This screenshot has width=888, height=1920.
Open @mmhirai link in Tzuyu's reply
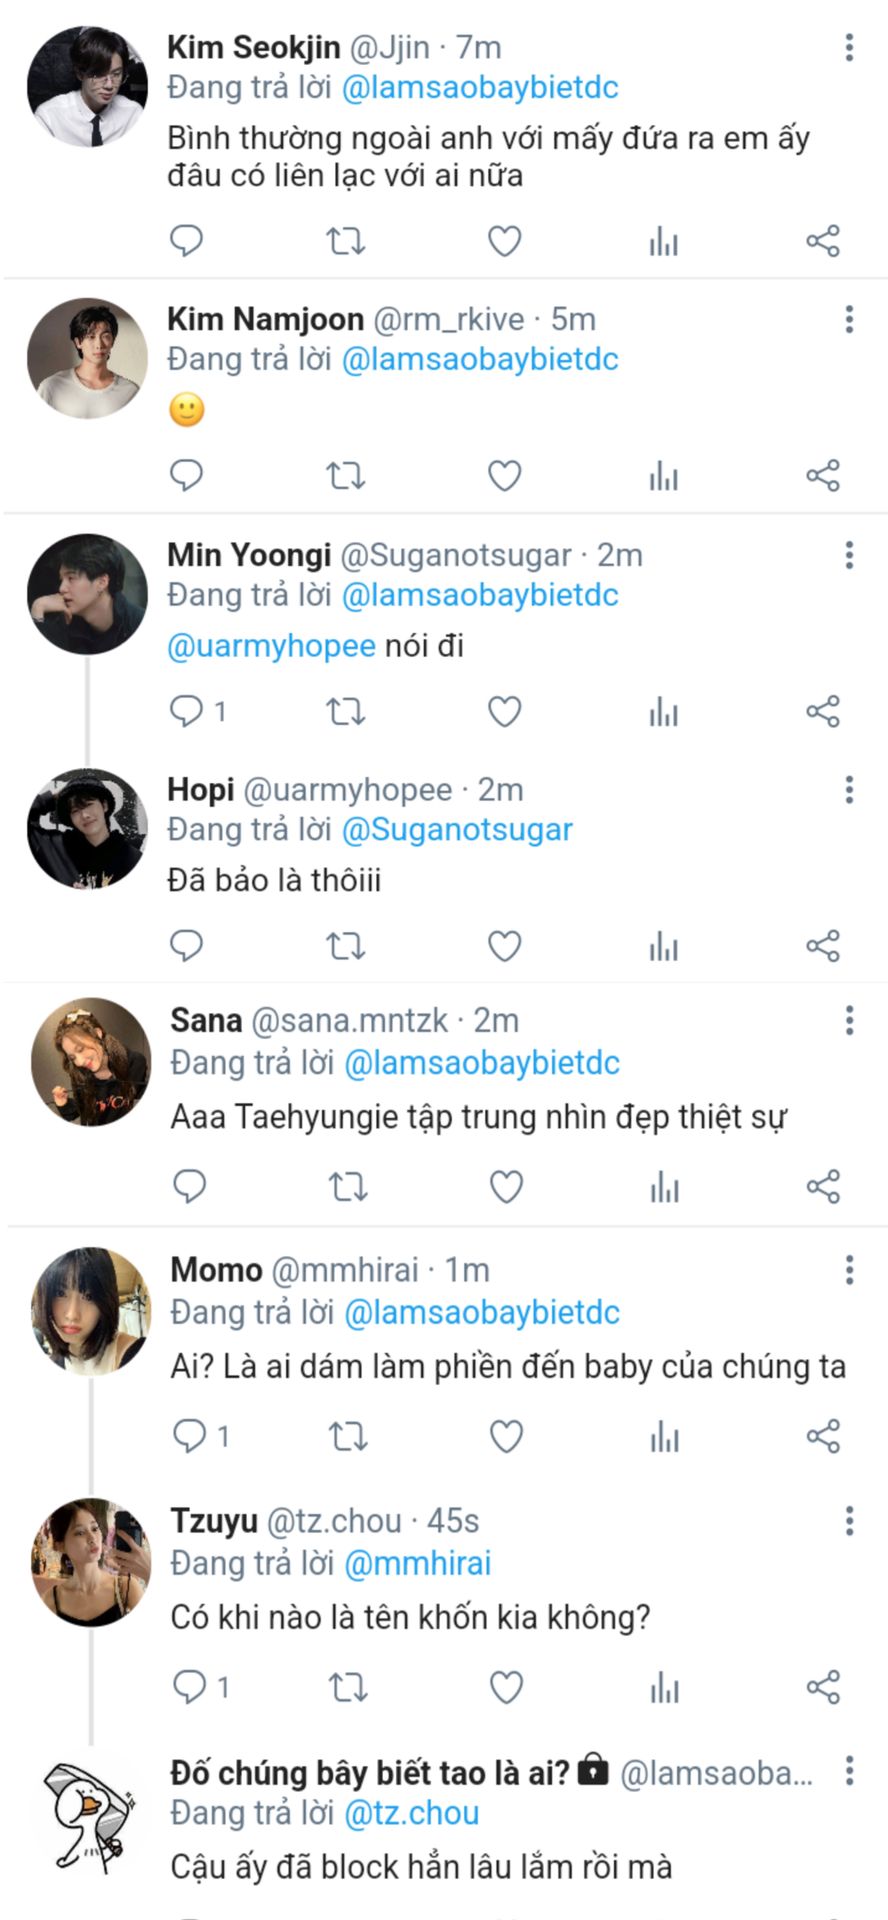click(x=417, y=1563)
